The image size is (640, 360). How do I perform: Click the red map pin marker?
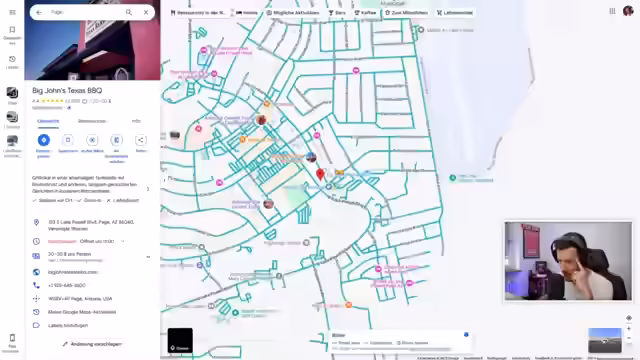click(x=320, y=174)
